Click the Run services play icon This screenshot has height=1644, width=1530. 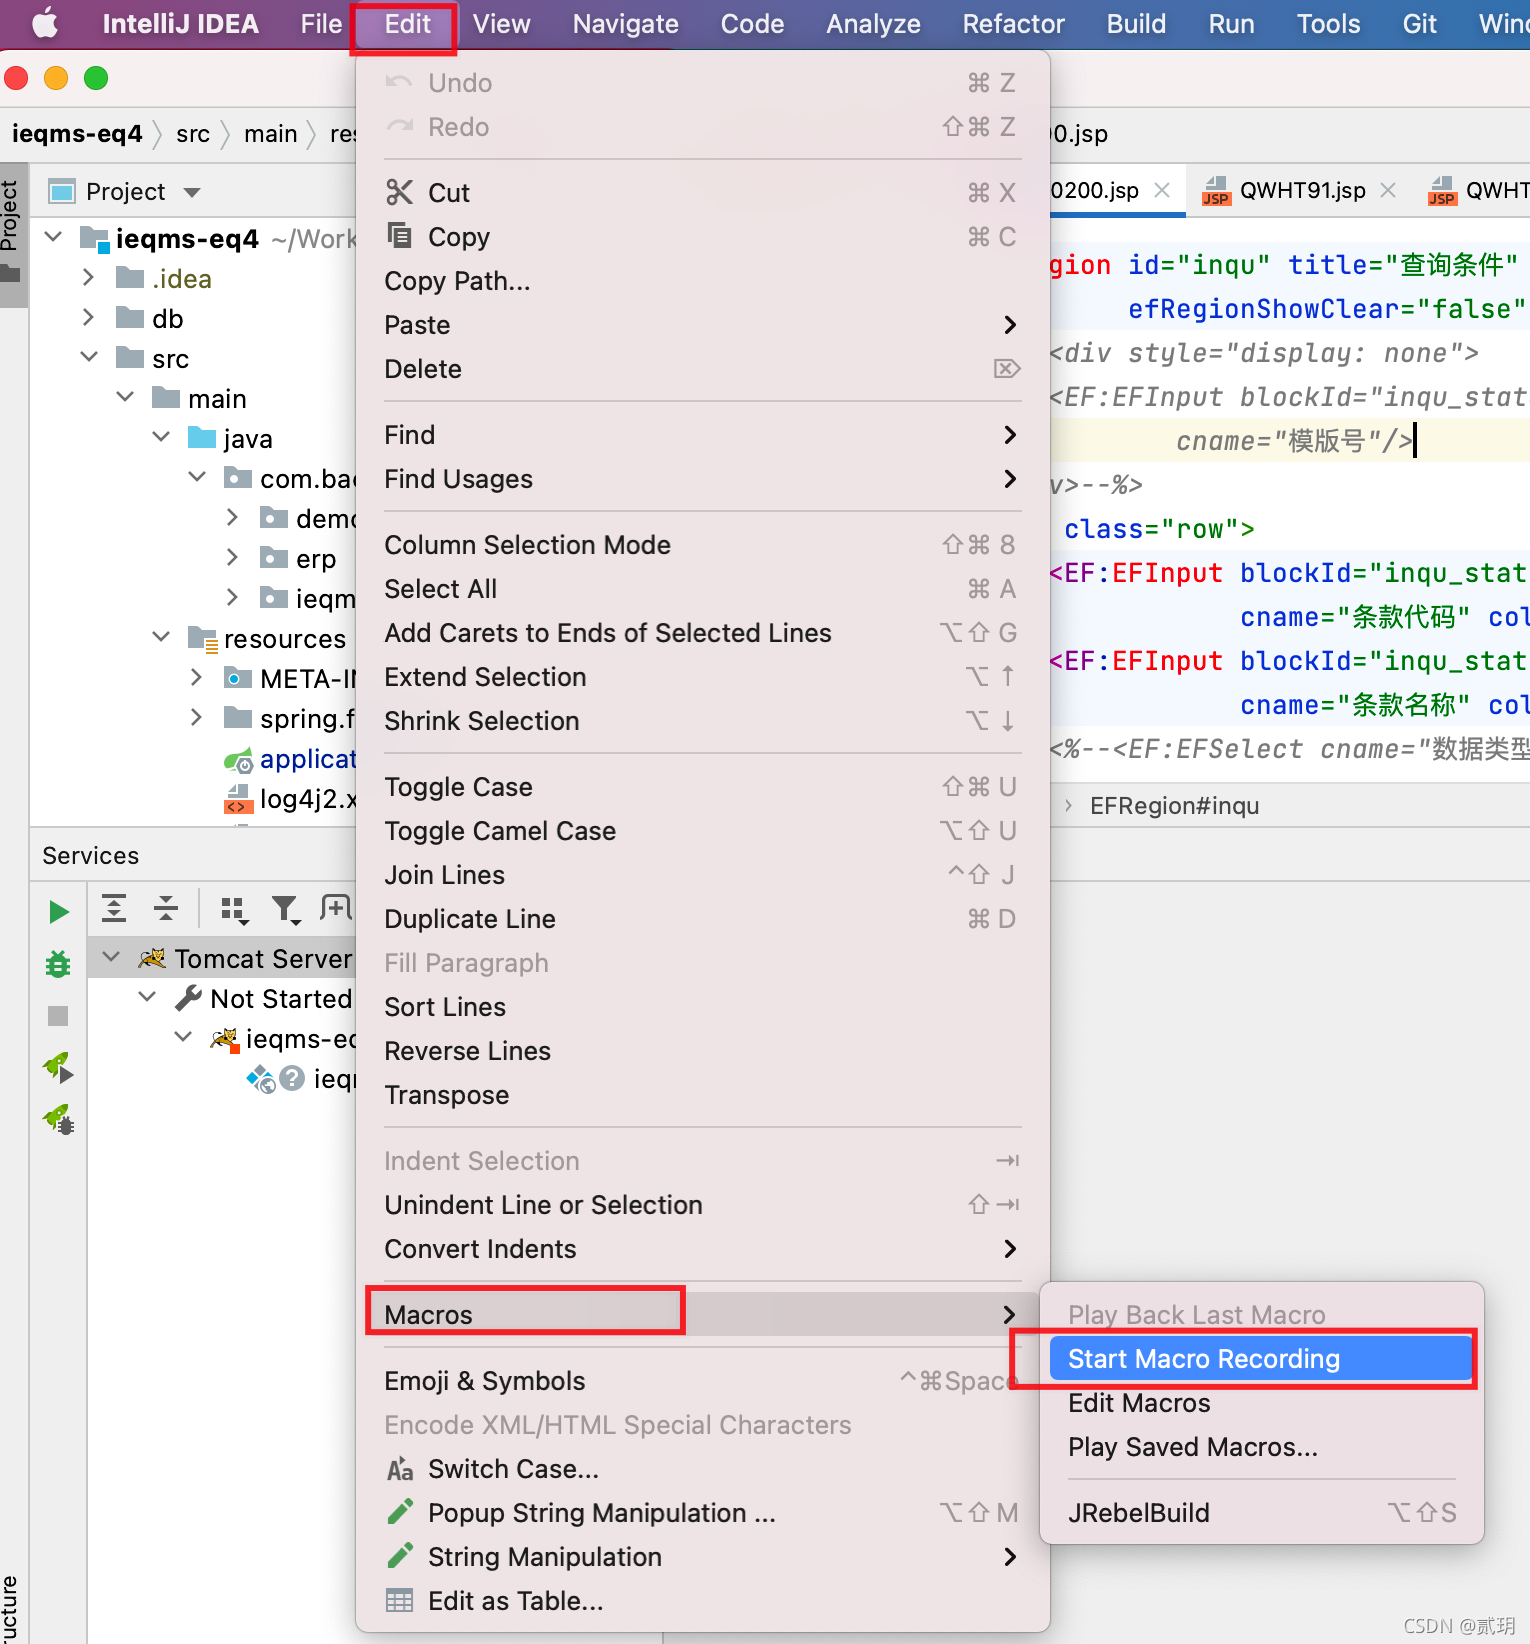tap(59, 911)
